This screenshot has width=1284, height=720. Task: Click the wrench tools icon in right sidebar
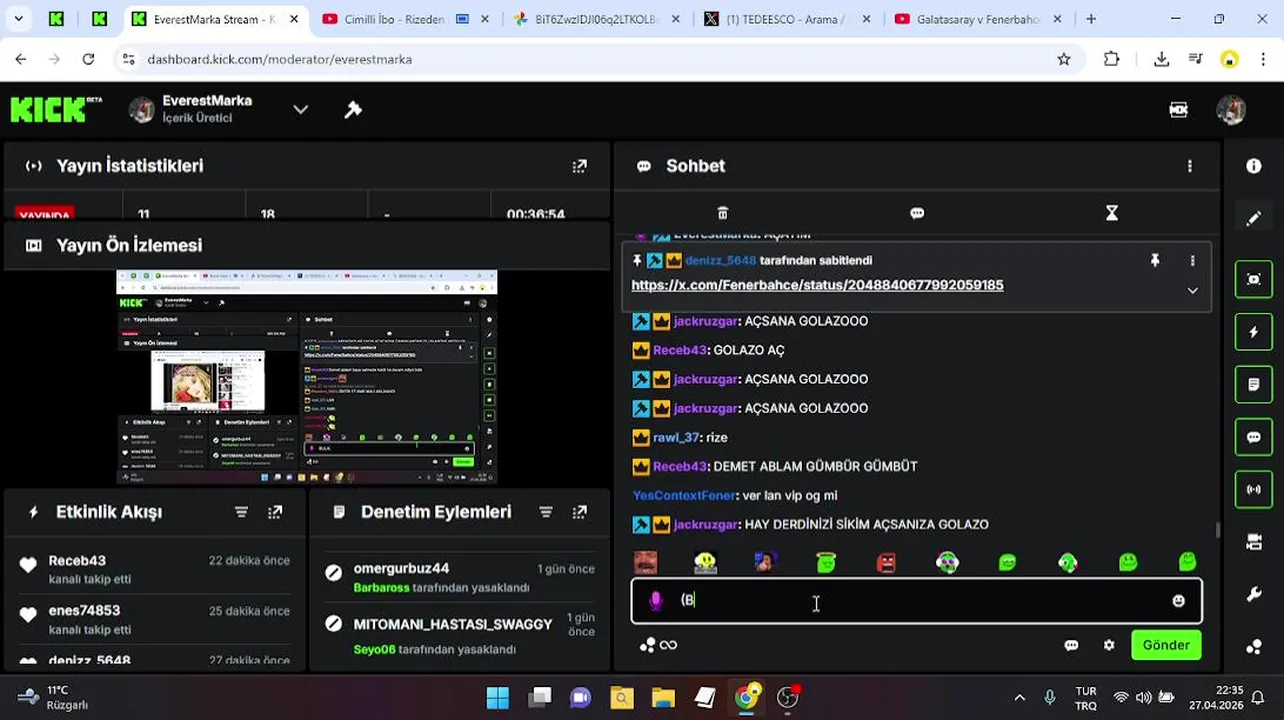(x=1253, y=594)
